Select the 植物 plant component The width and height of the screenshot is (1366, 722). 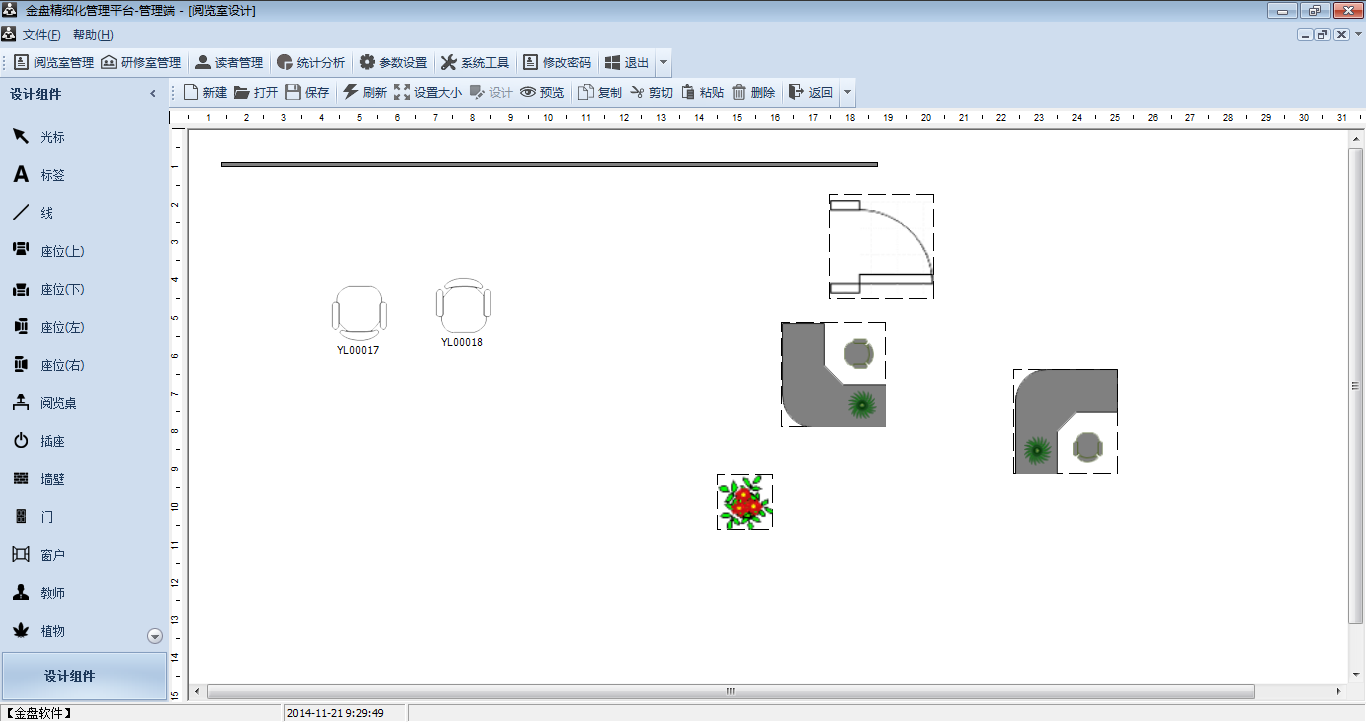pyautogui.click(x=40, y=631)
